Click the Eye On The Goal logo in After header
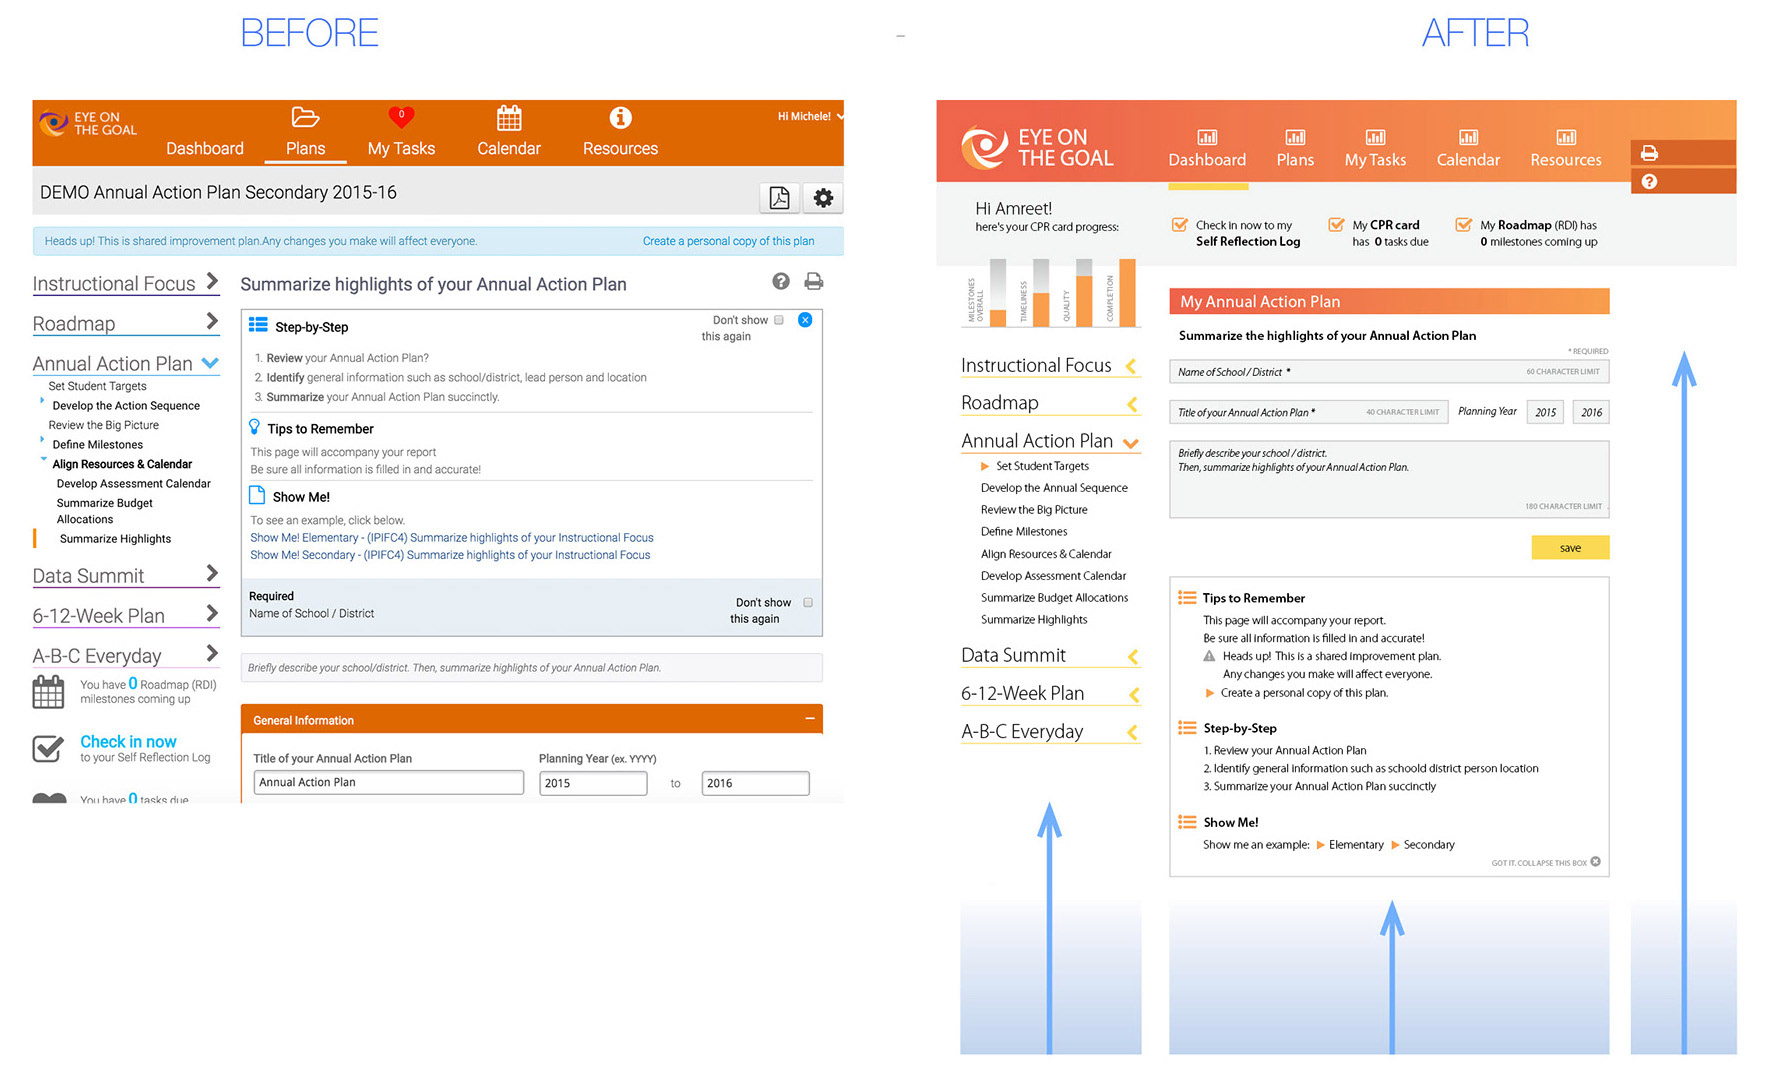Viewport: 1771px width, 1071px height. 1037,148
